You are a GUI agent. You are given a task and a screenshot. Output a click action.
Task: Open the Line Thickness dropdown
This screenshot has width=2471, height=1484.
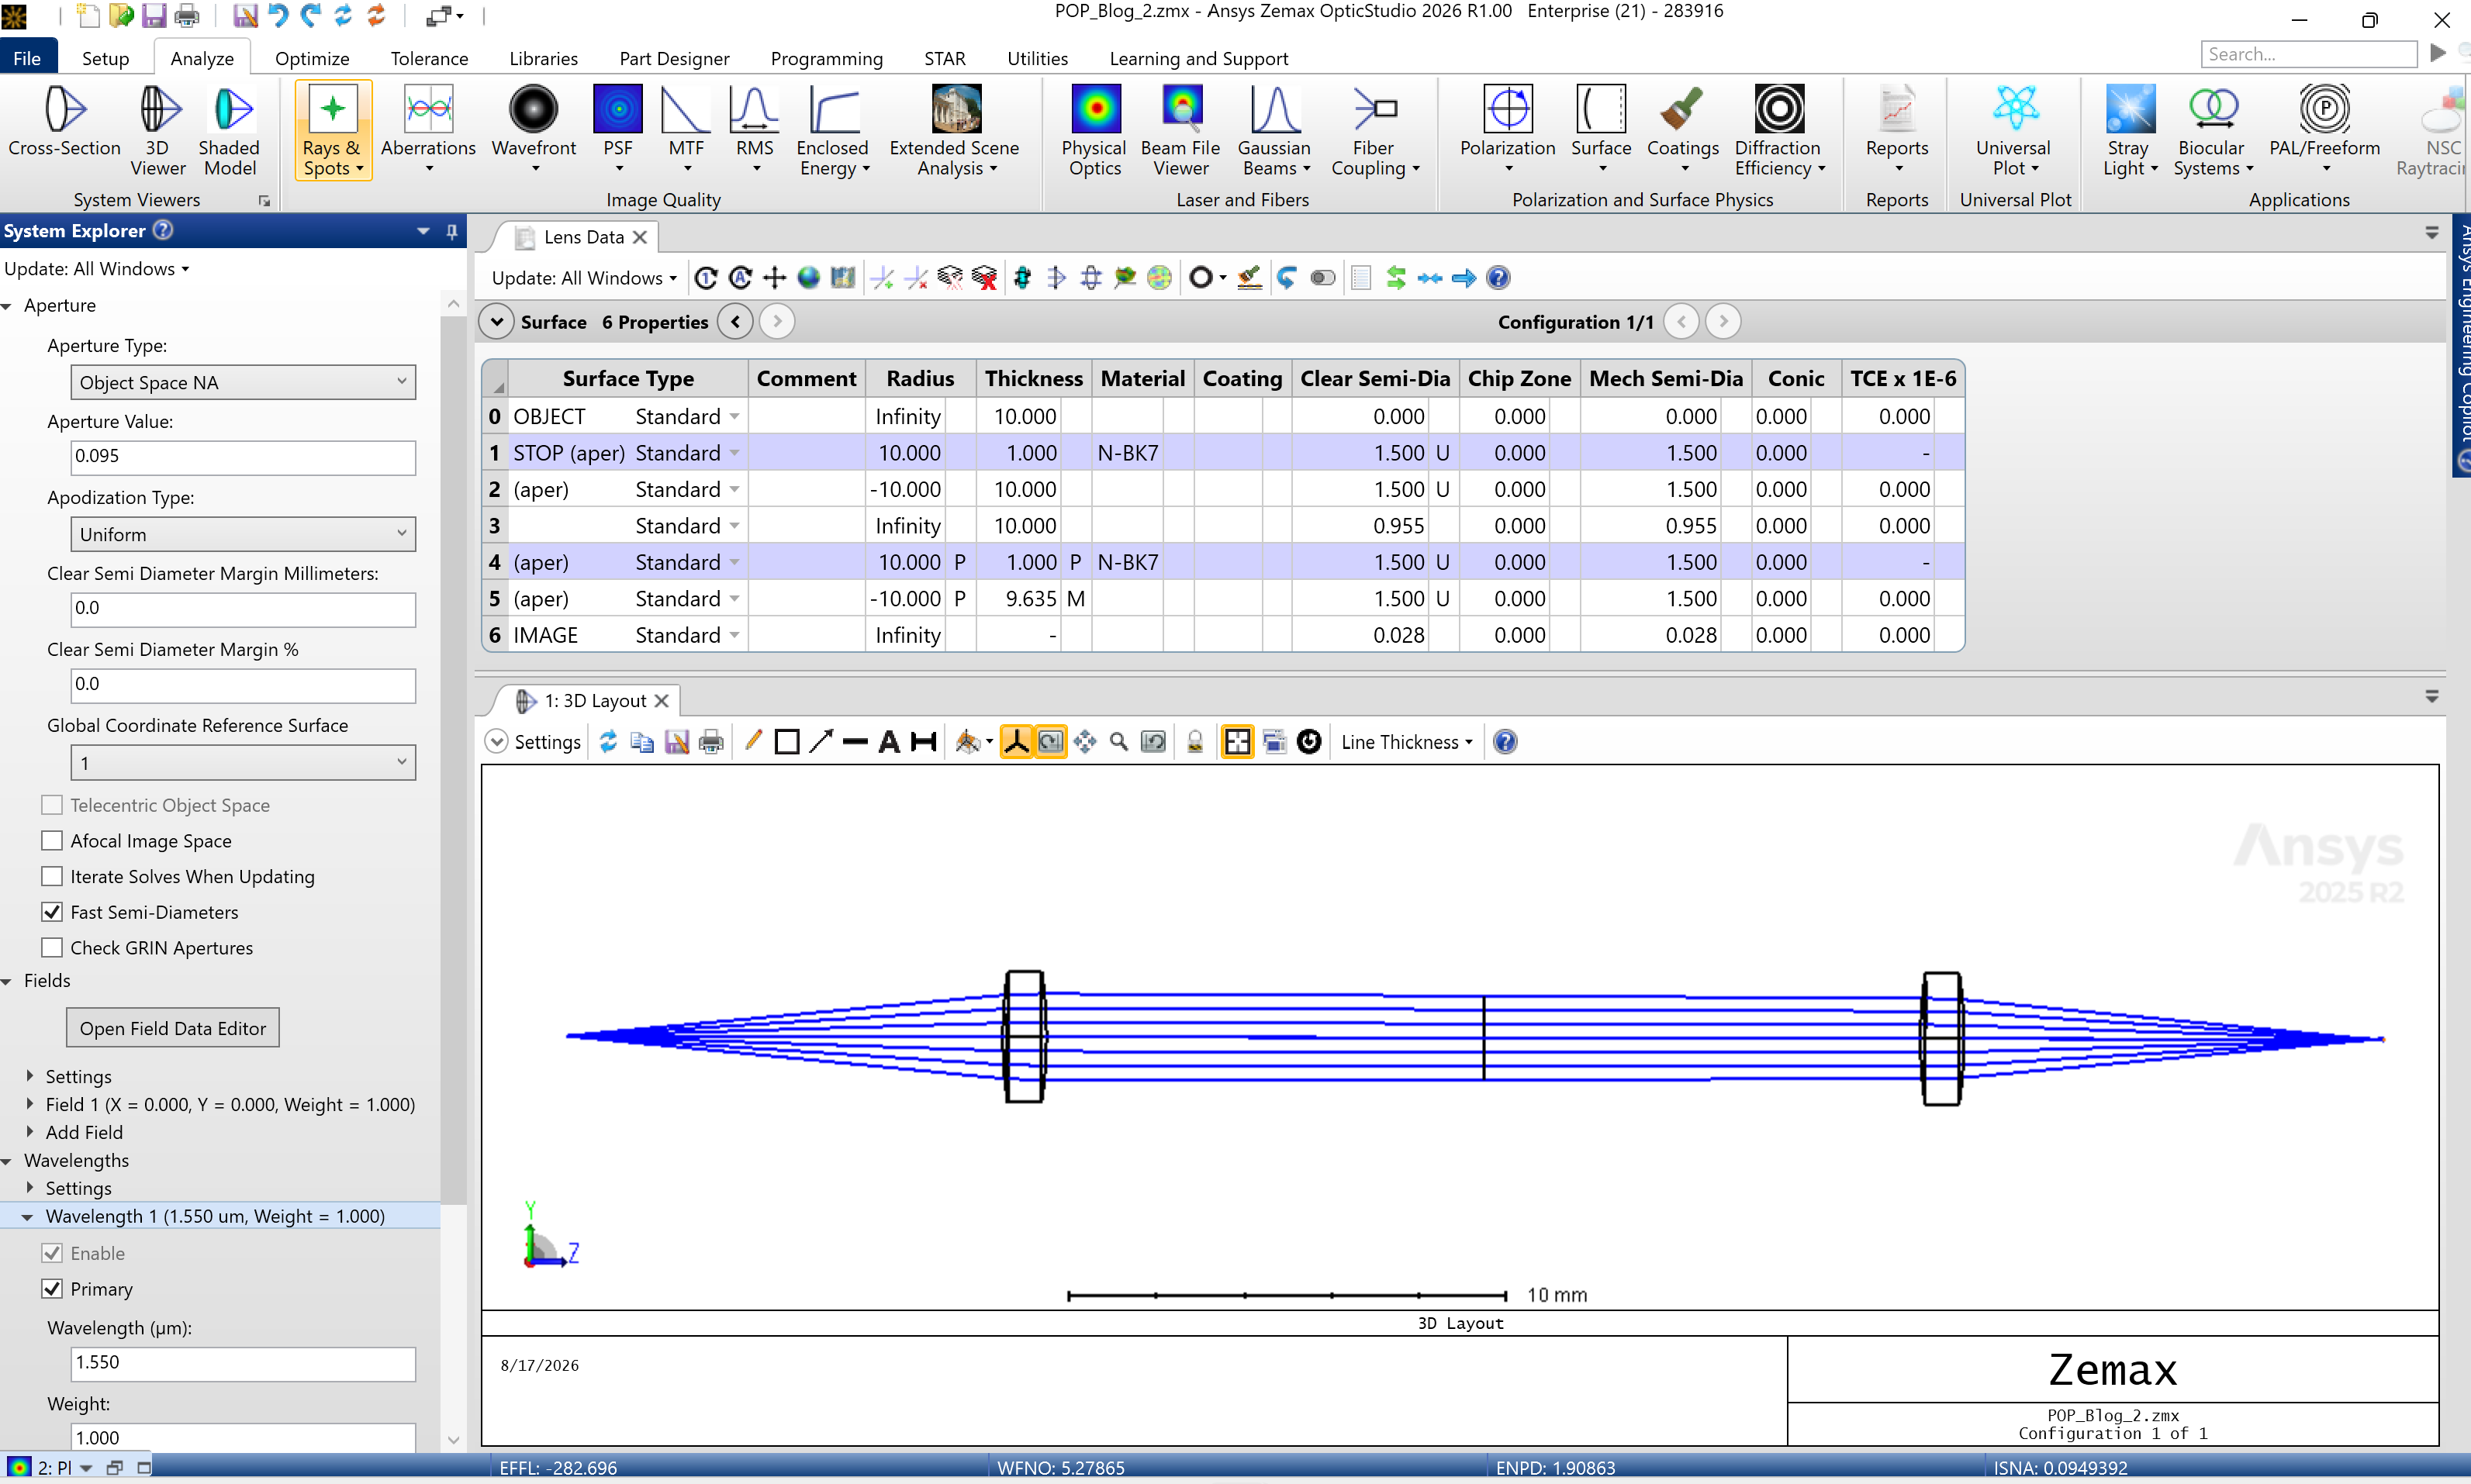[x=1406, y=742]
